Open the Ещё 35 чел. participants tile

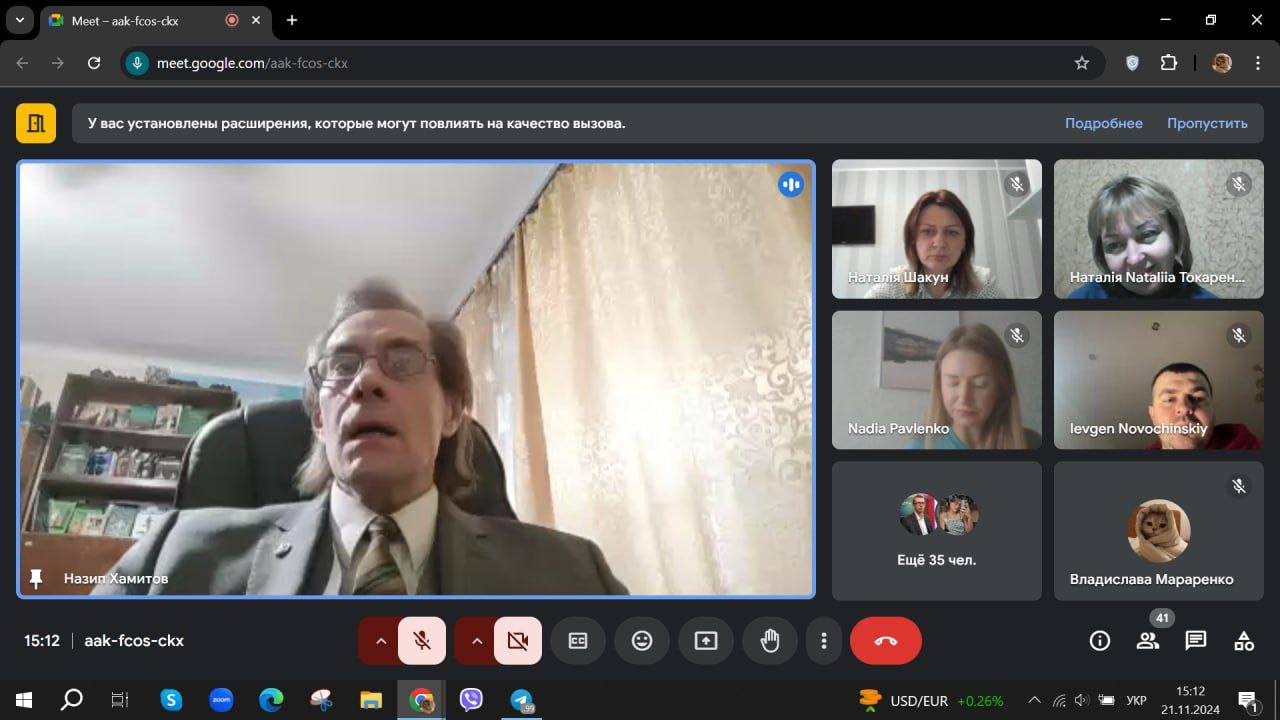tap(936, 531)
